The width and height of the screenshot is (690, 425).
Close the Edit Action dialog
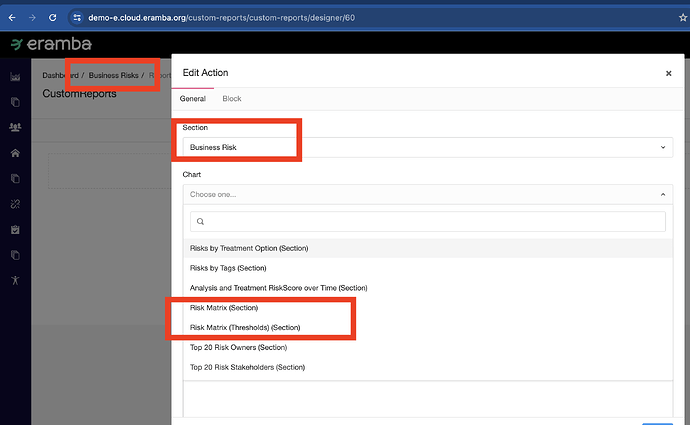point(668,73)
